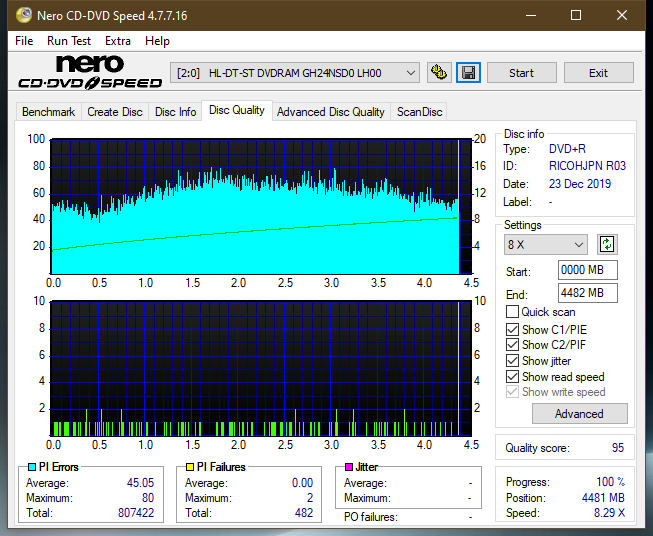Click the Position value 4481 MB
This screenshot has height=536, width=653.
coord(603,498)
